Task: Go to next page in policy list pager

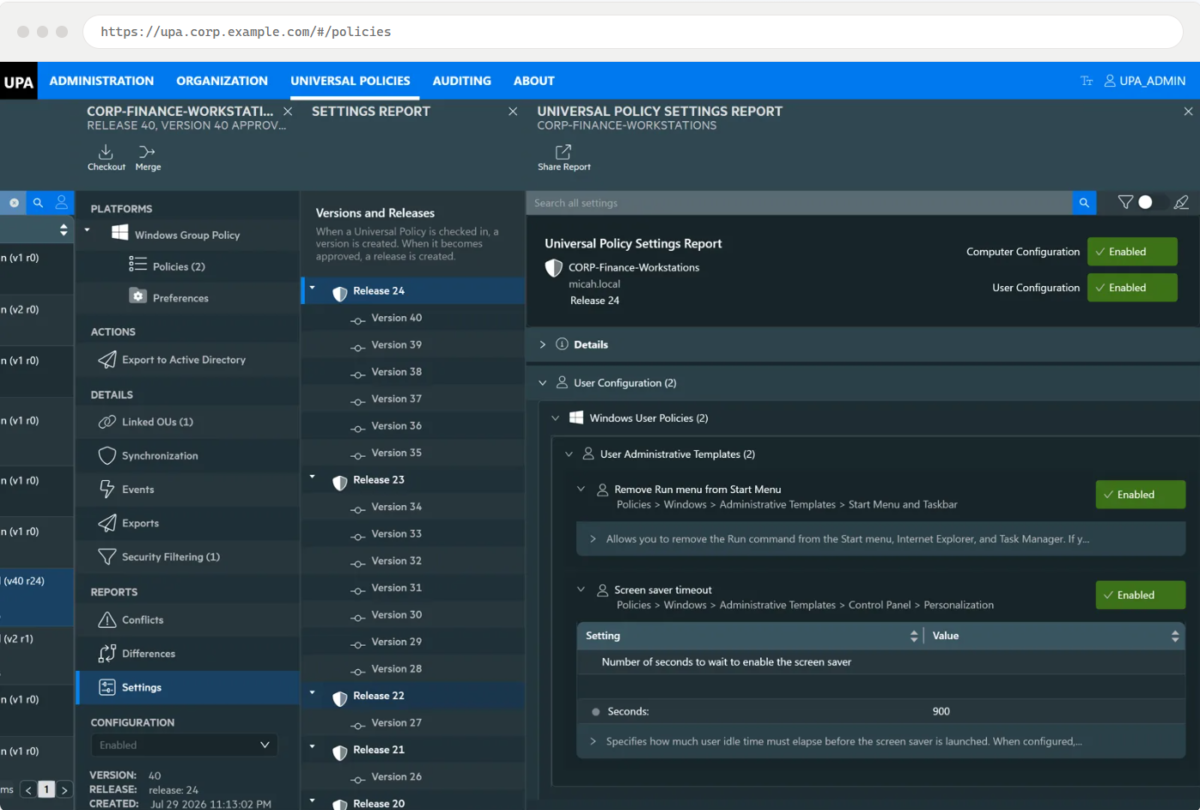Action: [x=65, y=790]
